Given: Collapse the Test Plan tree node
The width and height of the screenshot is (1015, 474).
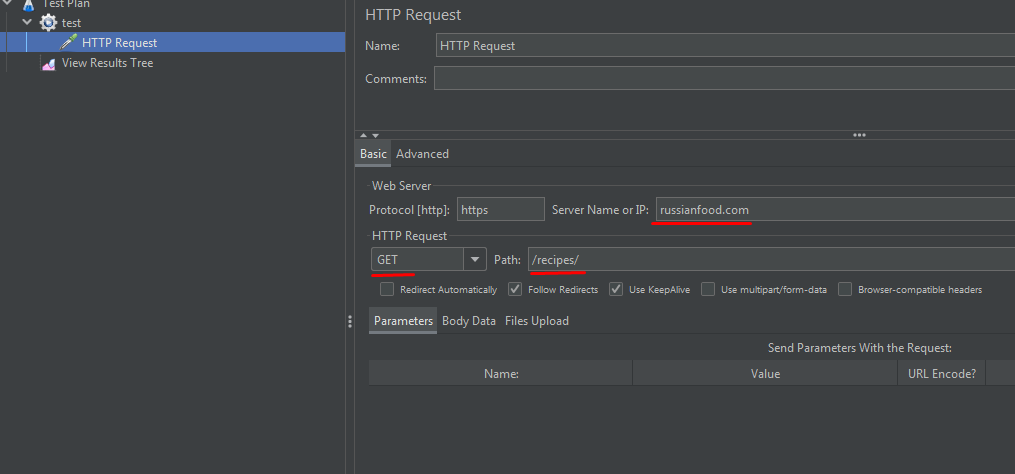Looking at the screenshot, I should [x=7, y=3].
